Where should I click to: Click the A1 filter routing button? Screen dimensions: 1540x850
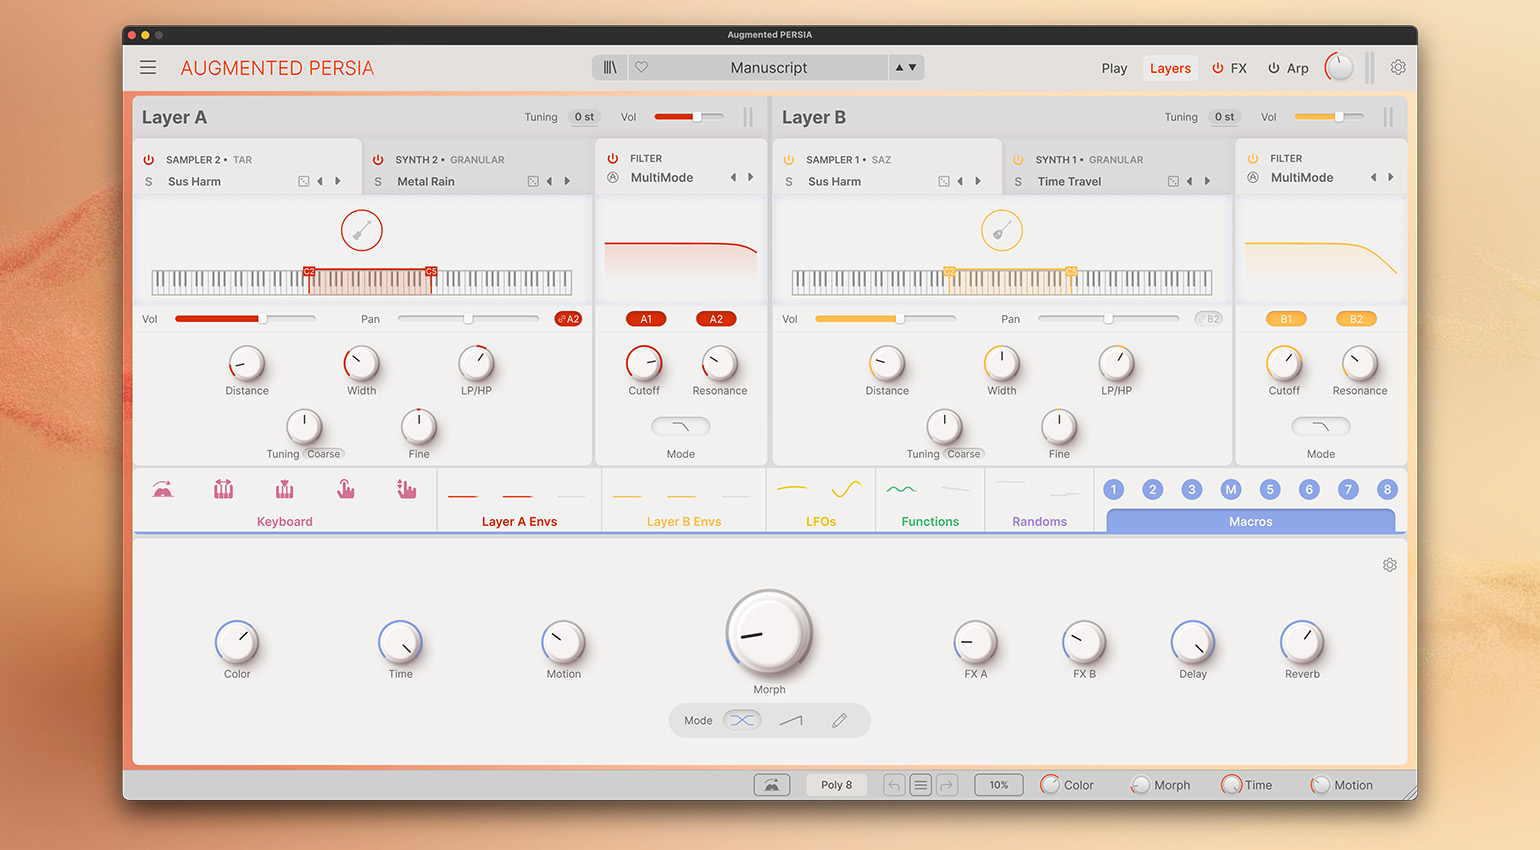point(646,319)
